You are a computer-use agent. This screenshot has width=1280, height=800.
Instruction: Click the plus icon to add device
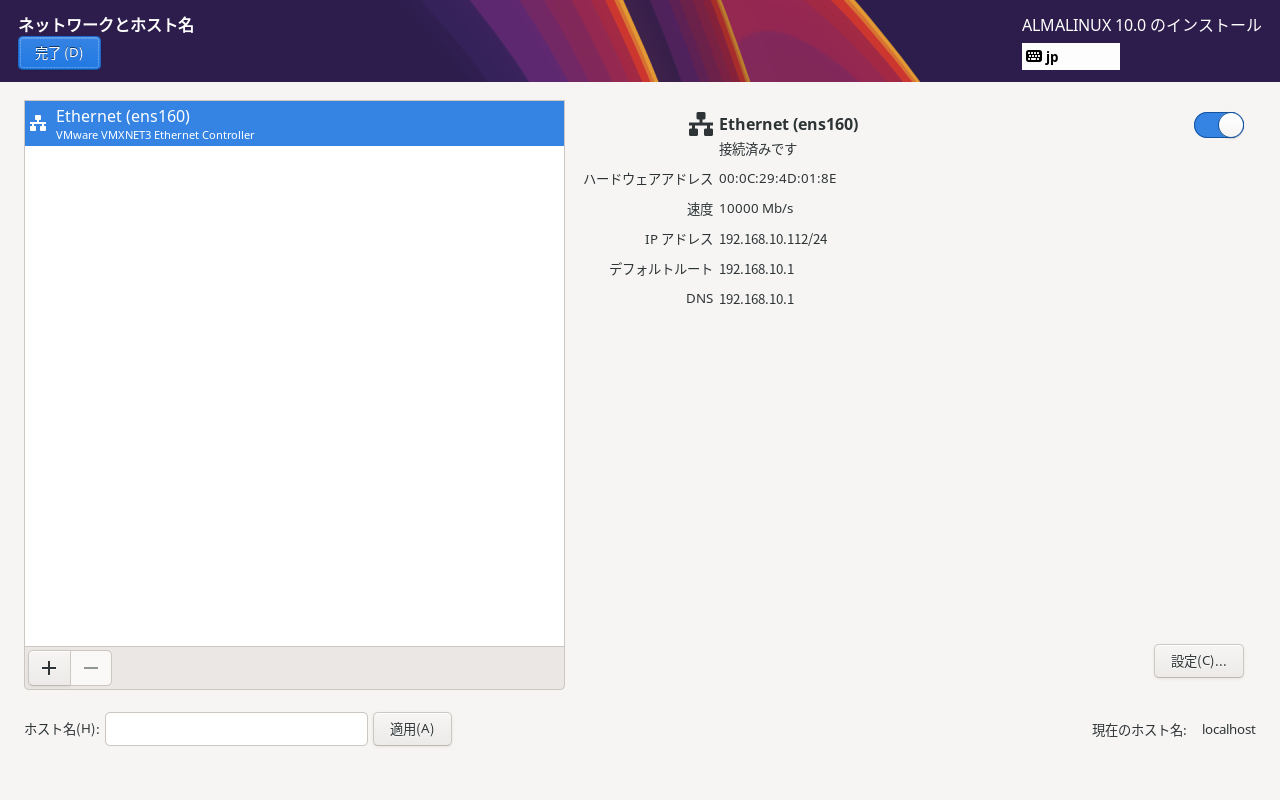click(x=49, y=668)
